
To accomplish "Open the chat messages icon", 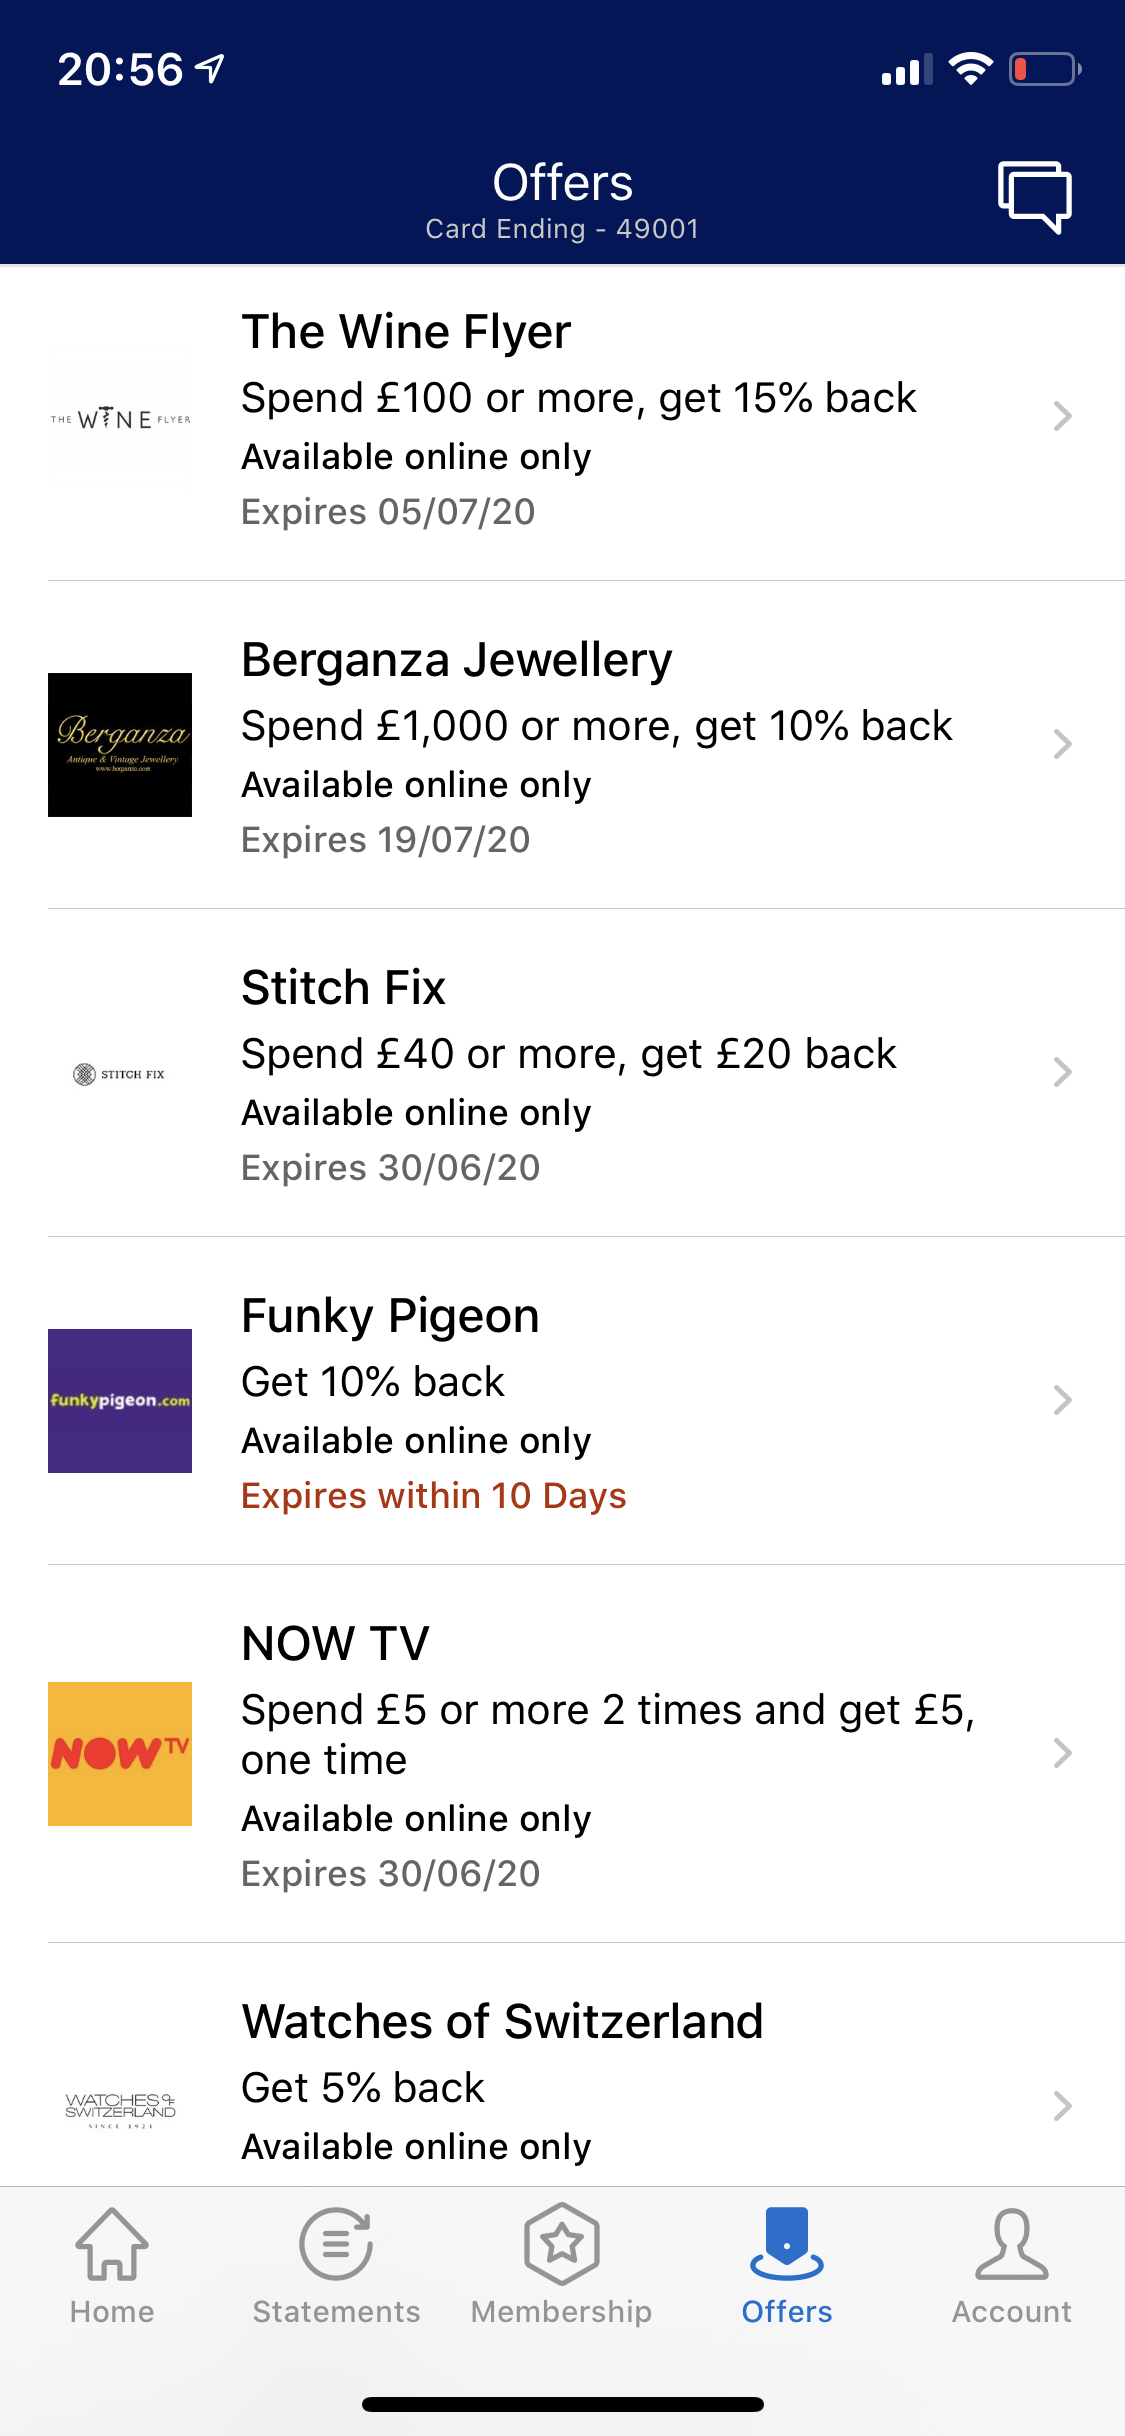I will 1034,196.
